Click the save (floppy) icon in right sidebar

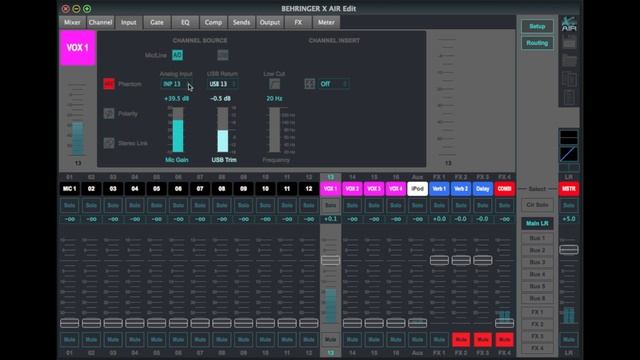coord(569,42)
